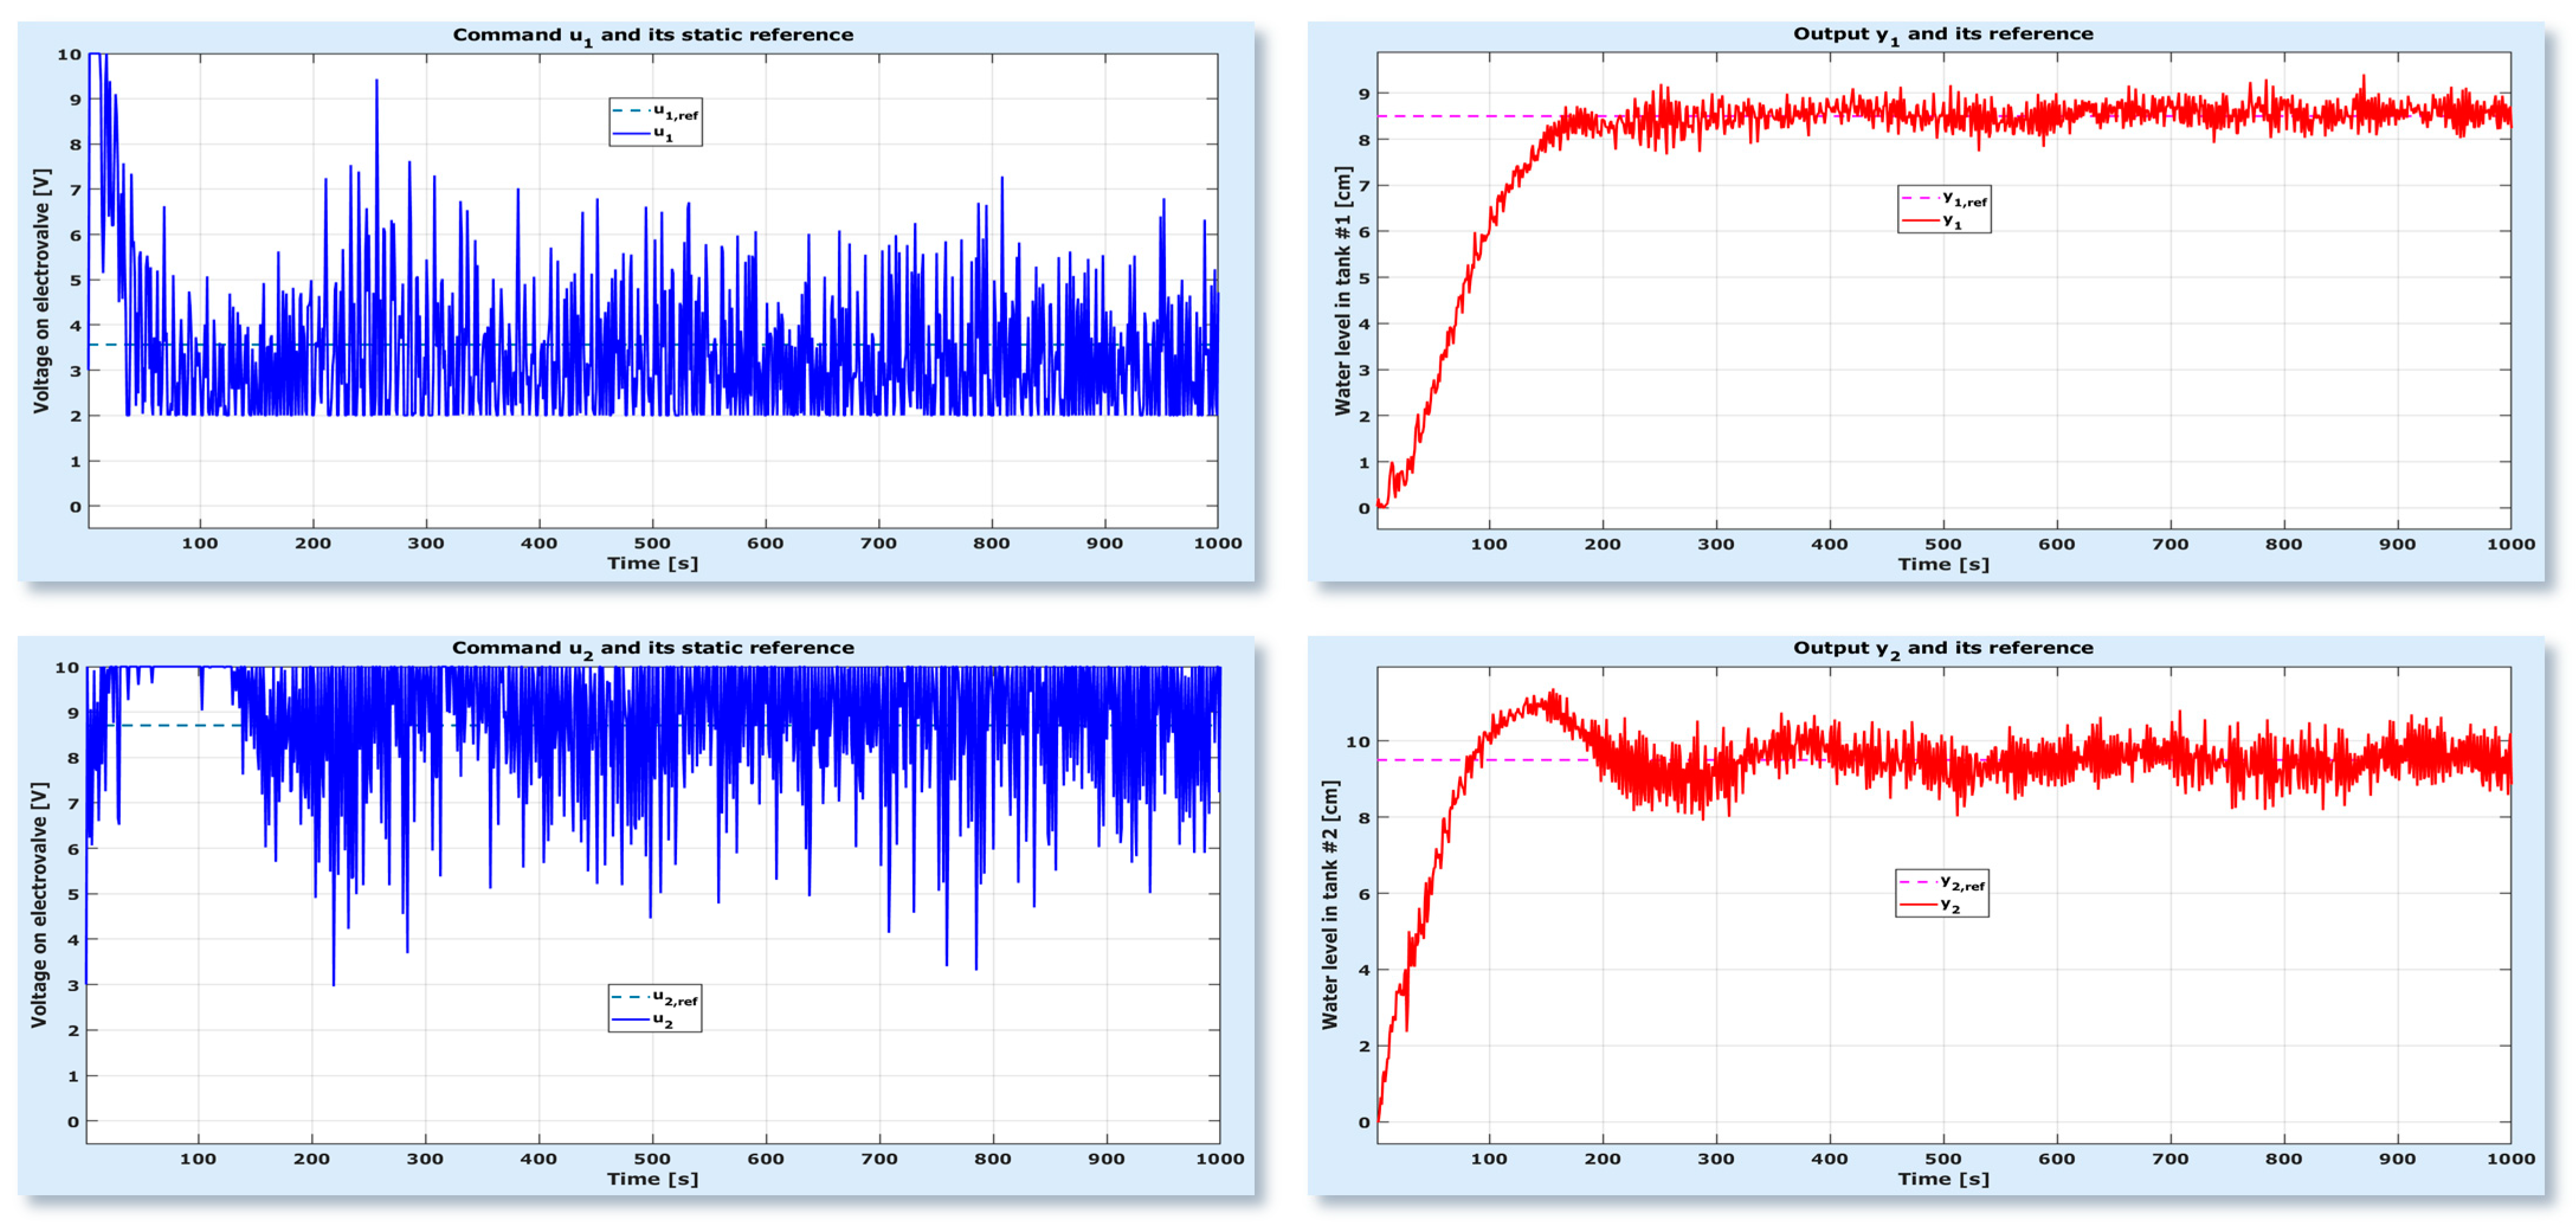Viewport: 2576px width, 1229px height.
Task: Click the title "Command u2 and its static reference"
Action: pos(653,648)
